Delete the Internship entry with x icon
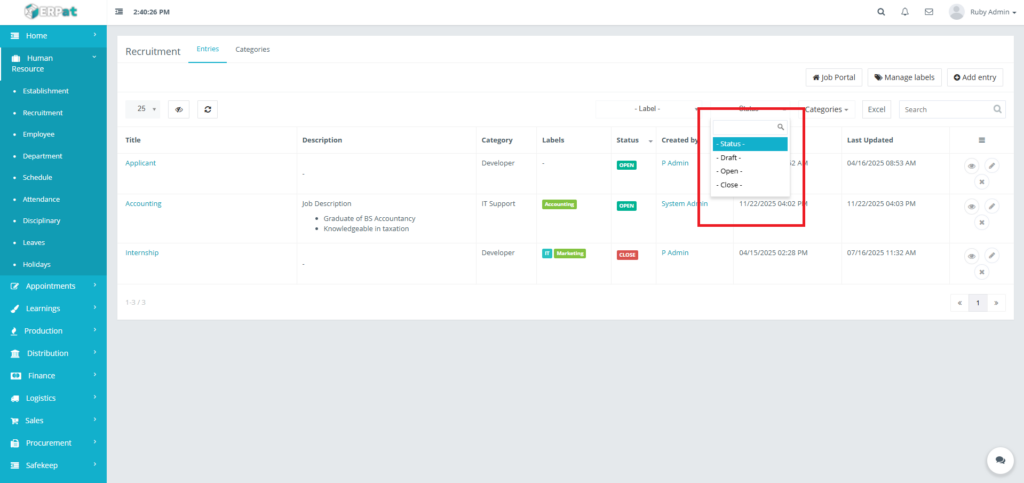Viewport: 1024px width, 483px height. point(981,272)
